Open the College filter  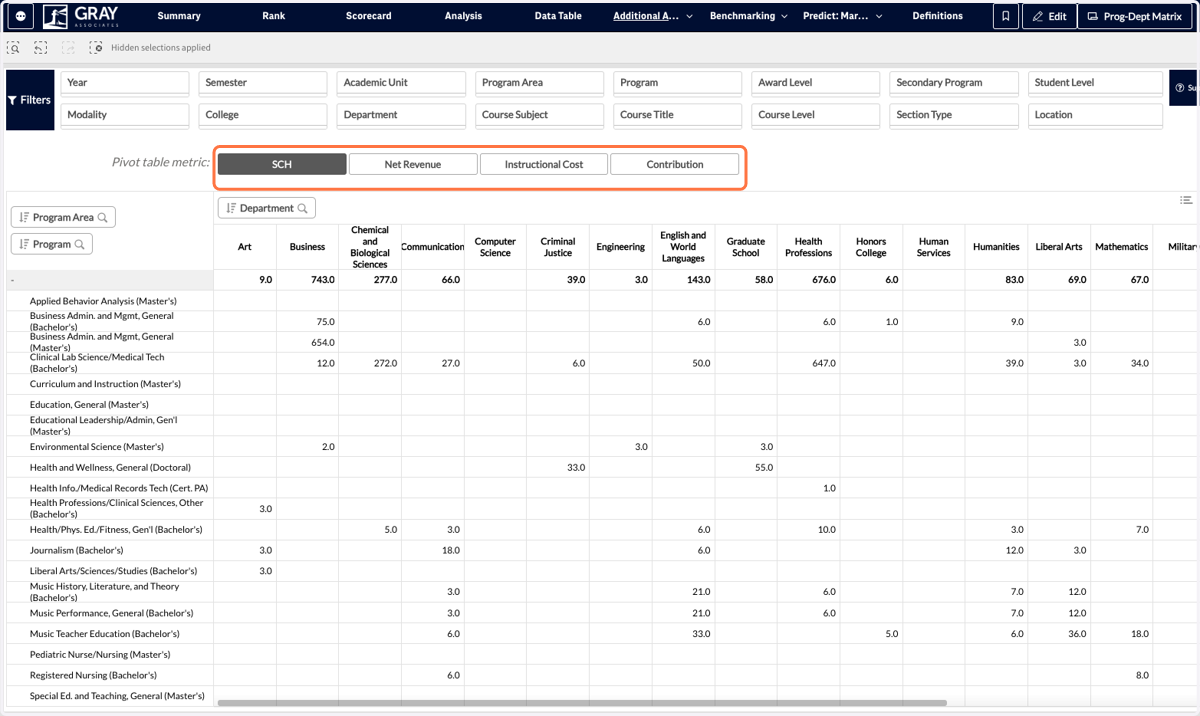[x=263, y=115]
